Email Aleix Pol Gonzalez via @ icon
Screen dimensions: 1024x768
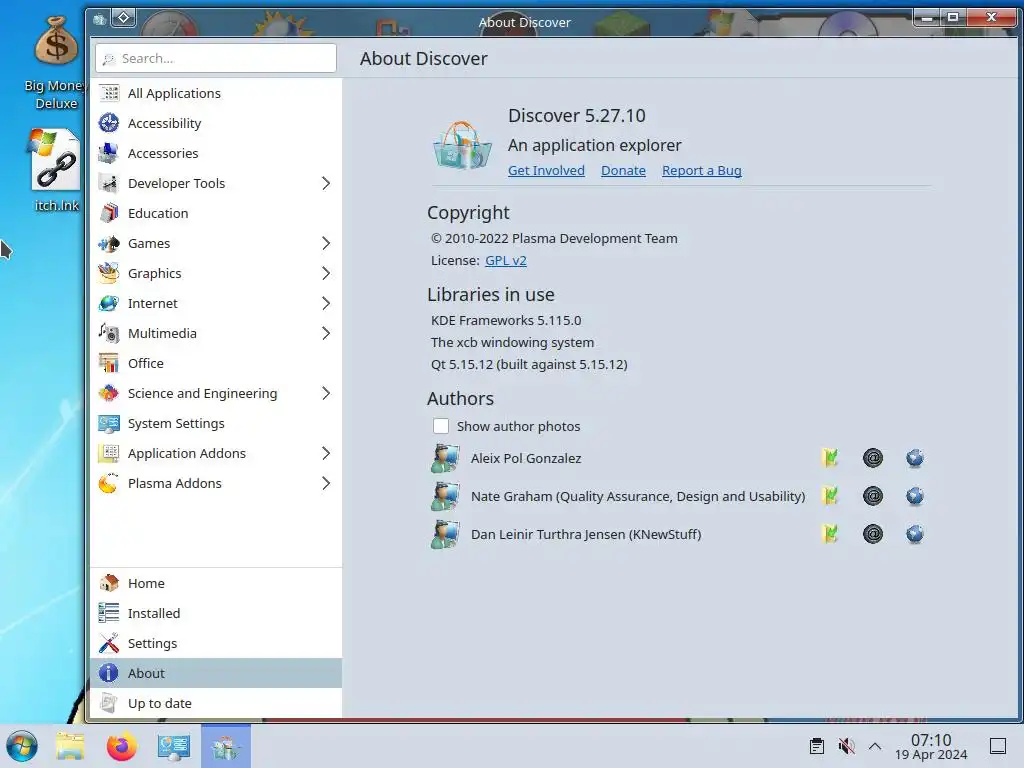tap(873, 458)
